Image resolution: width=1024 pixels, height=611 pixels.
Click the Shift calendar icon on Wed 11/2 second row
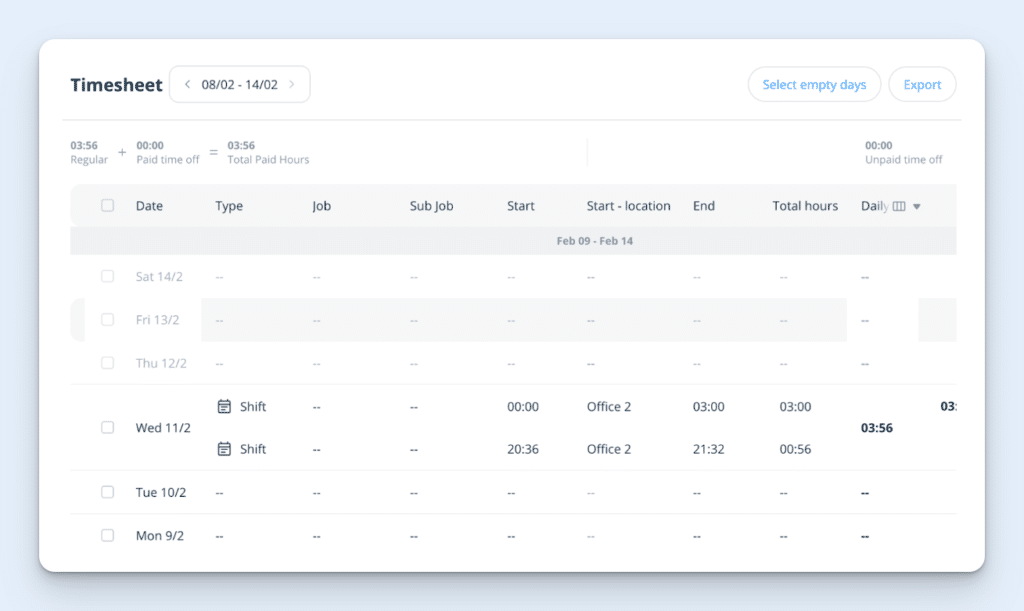tap(224, 448)
